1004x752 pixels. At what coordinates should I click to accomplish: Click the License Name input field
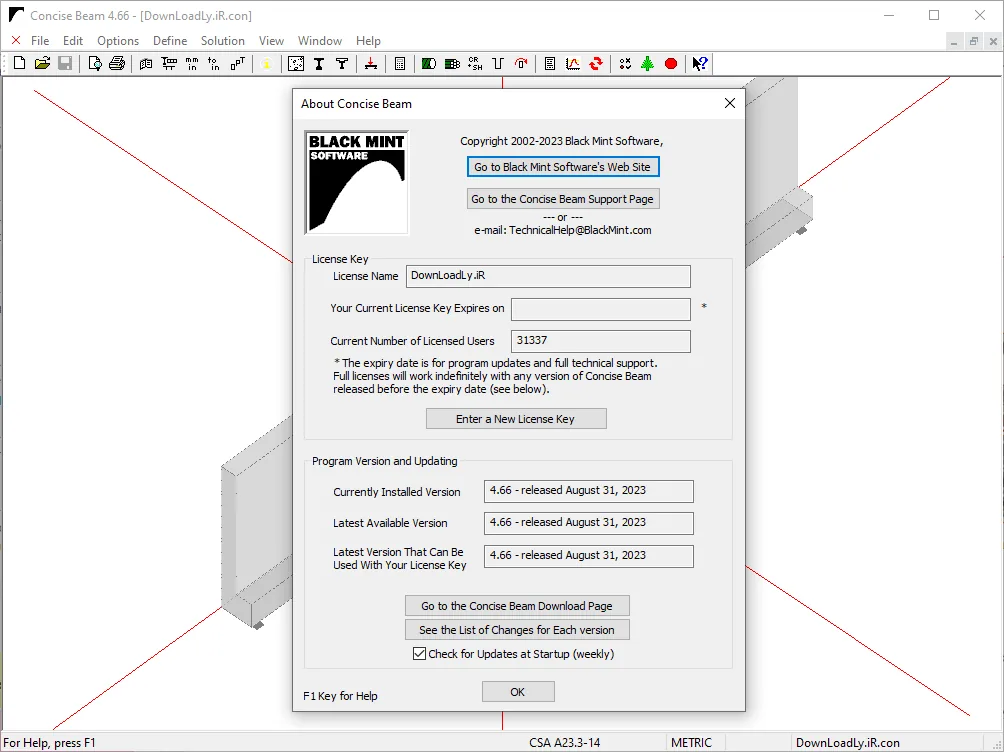coord(548,276)
